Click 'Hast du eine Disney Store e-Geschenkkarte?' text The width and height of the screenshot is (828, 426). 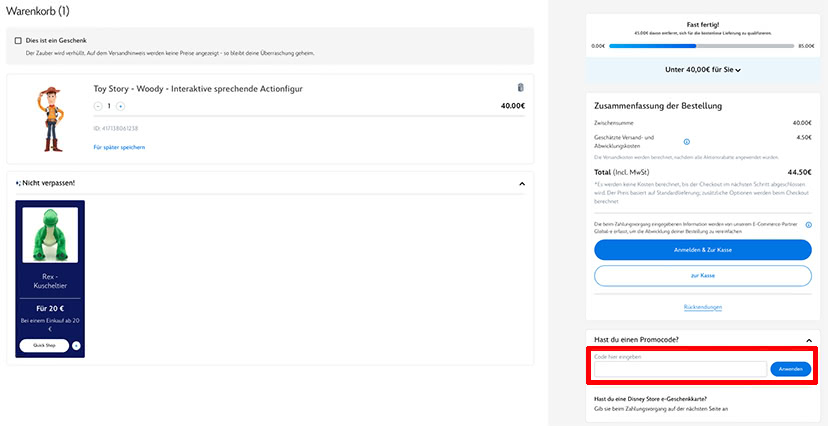pyautogui.click(x=651, y=399)
